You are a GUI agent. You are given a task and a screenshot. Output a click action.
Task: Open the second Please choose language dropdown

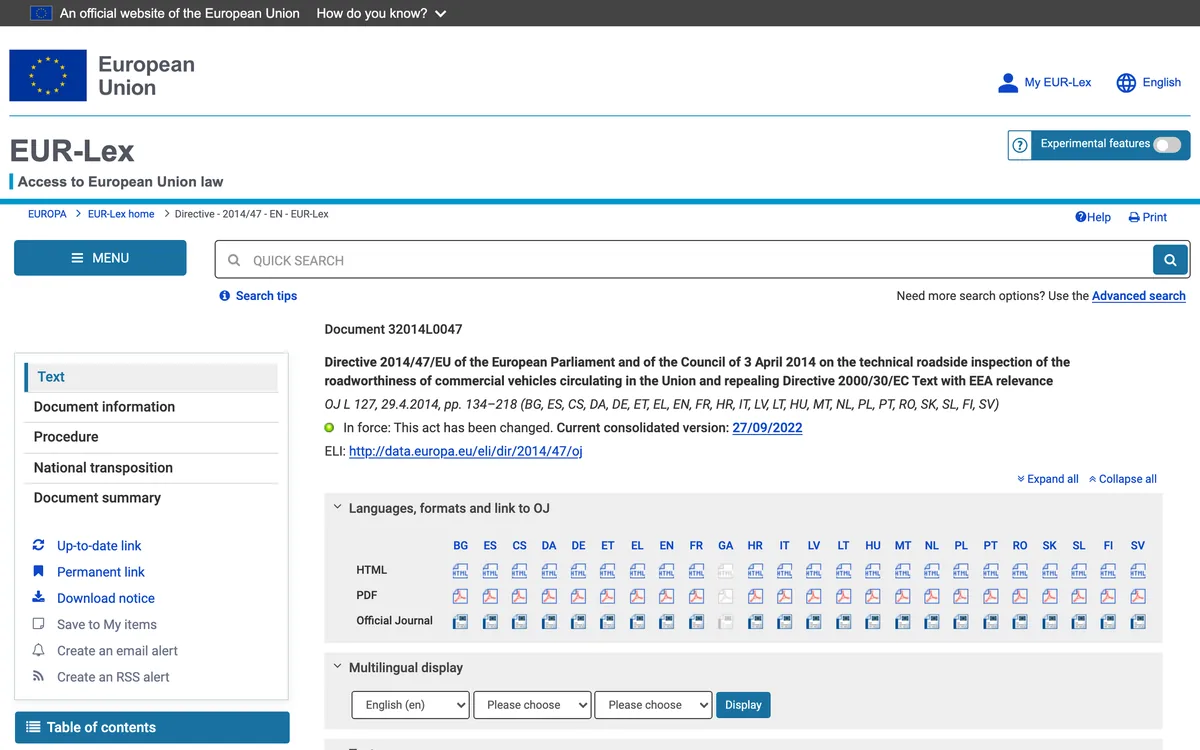(x=532, y=705)
